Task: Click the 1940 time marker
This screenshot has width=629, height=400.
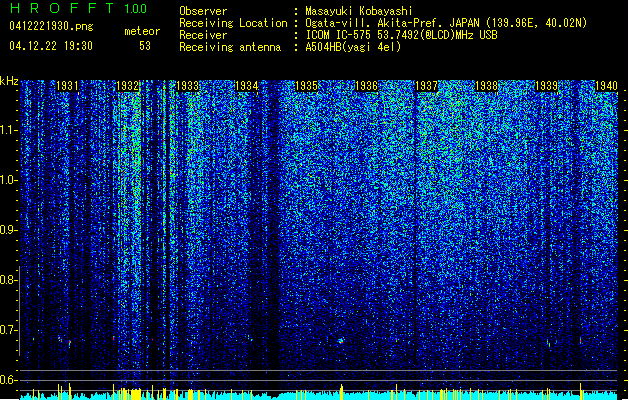Action: (x=606, y=86)
